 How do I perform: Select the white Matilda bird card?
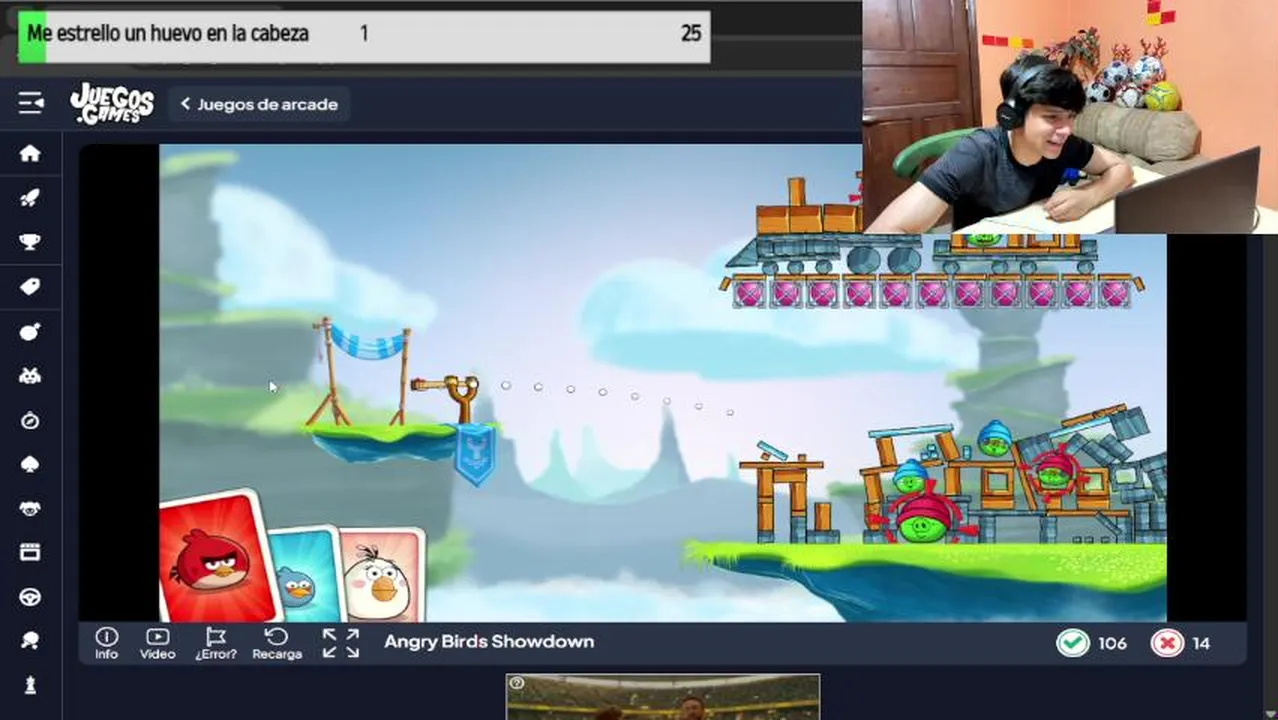click(385, 577)
